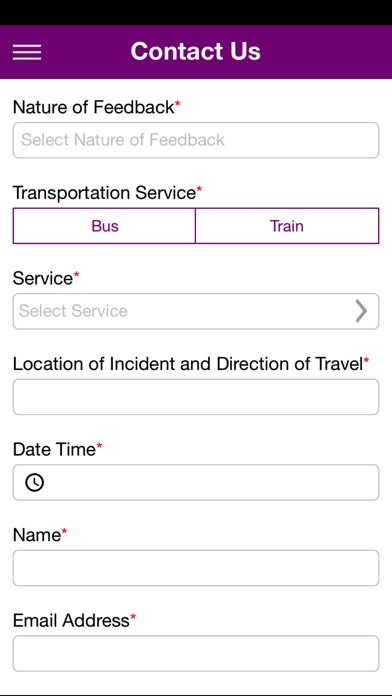
Task: Select Train as transportation service
Action: (x=287, y=226)
